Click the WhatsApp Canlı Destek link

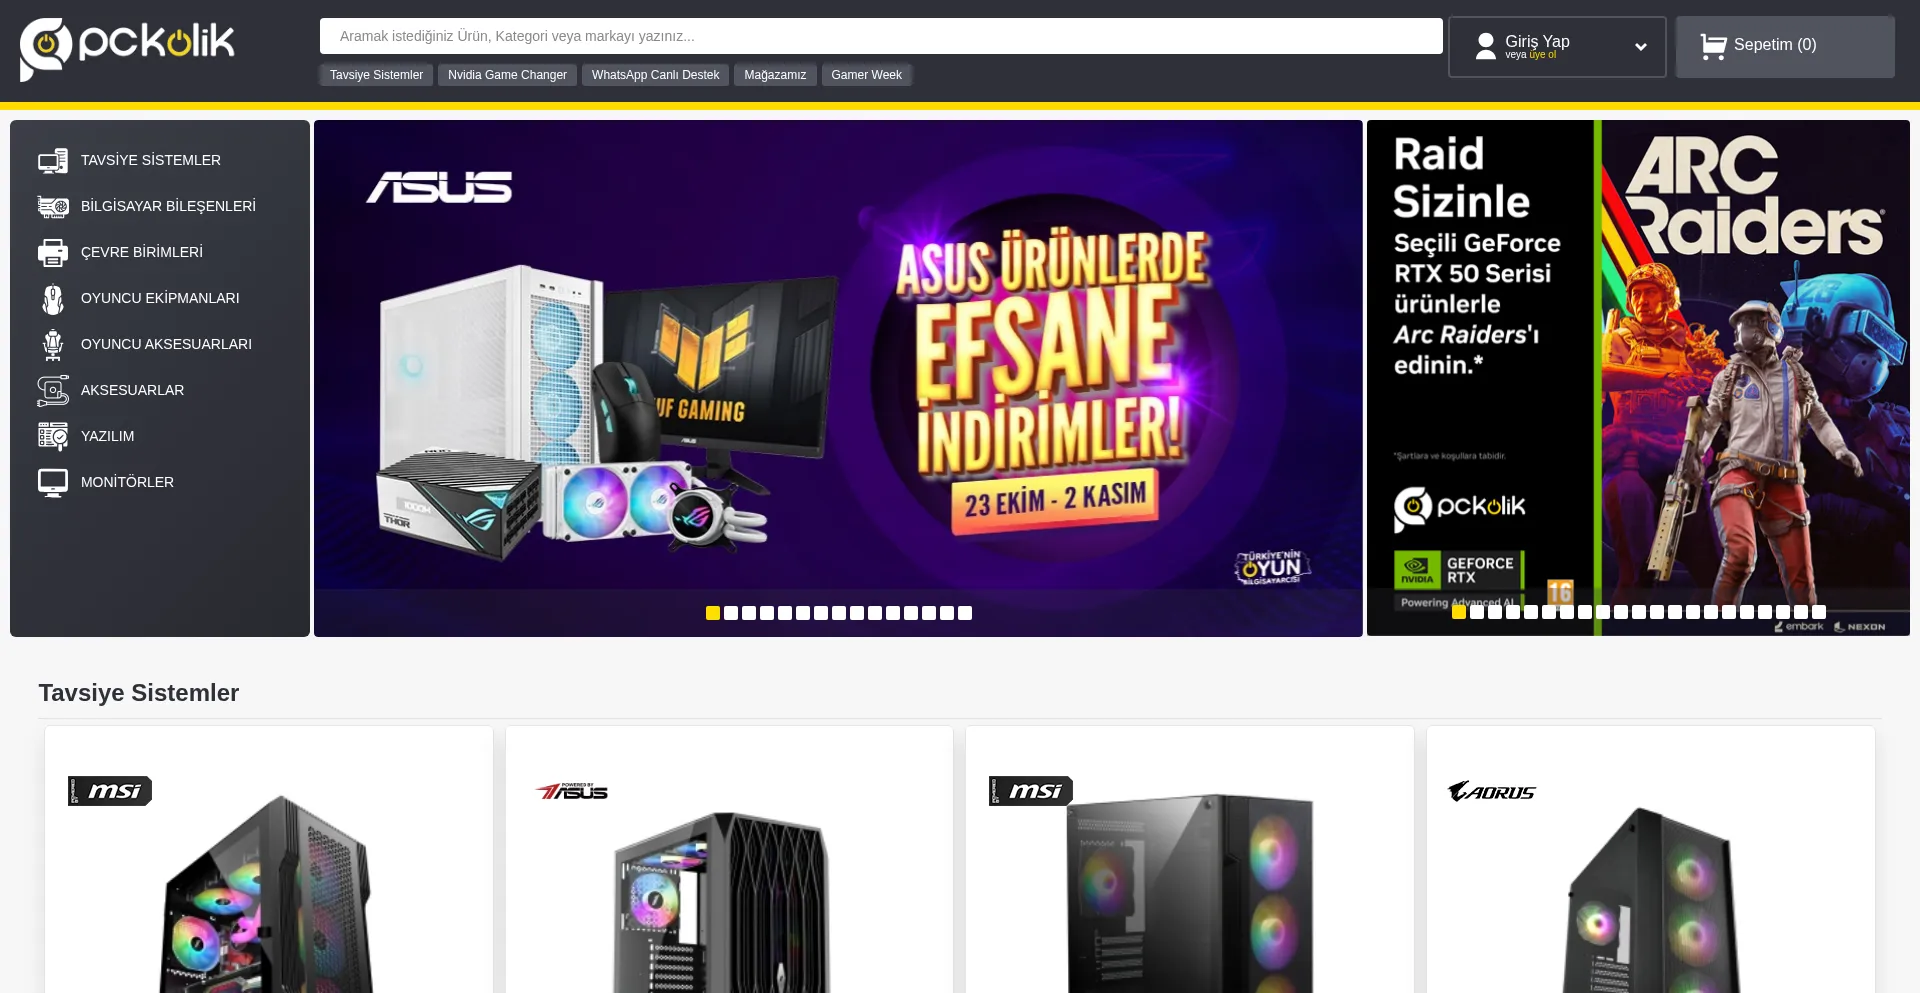pyautogui.click(x=655, y=75)
